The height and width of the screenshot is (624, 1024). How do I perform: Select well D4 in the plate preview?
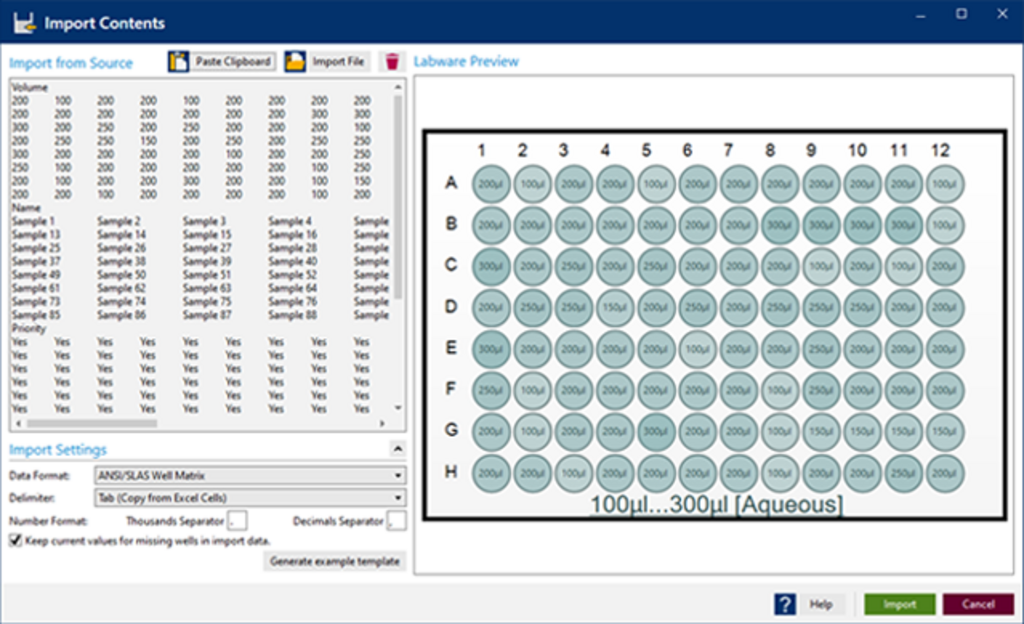tap(615, 307)
